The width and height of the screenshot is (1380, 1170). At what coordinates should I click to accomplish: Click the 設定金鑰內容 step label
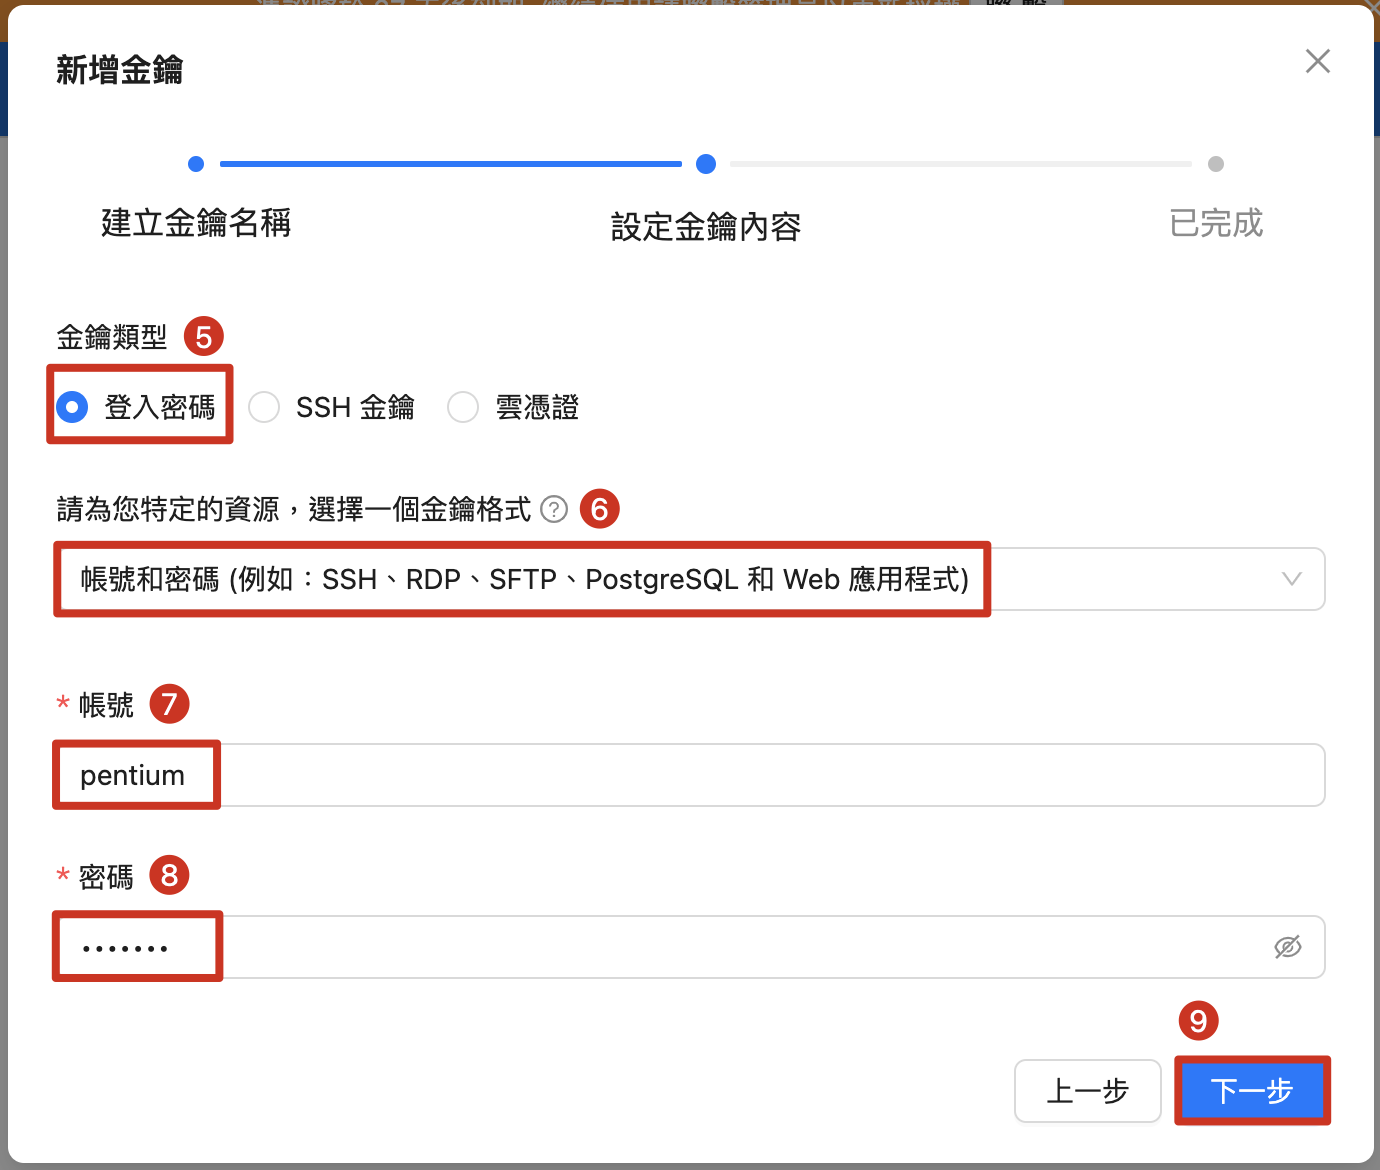click(x=706, y=227)
